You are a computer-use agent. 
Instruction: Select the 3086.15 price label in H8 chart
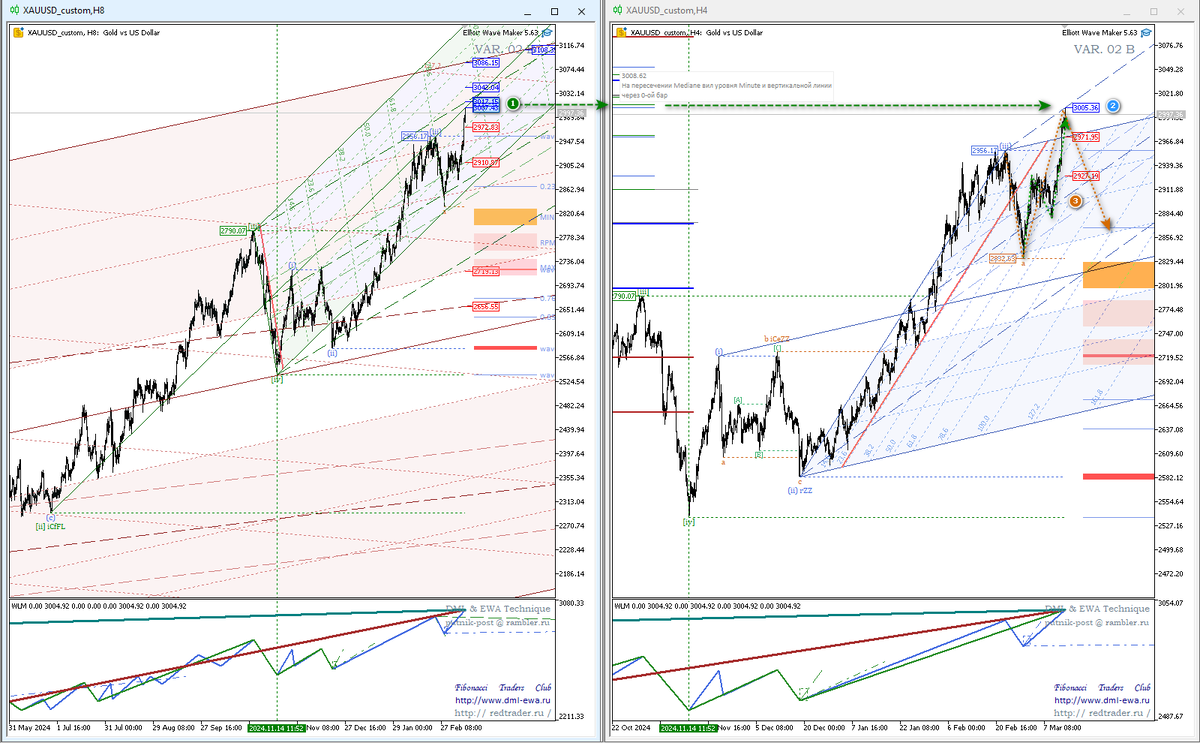(x=486, y=62)
